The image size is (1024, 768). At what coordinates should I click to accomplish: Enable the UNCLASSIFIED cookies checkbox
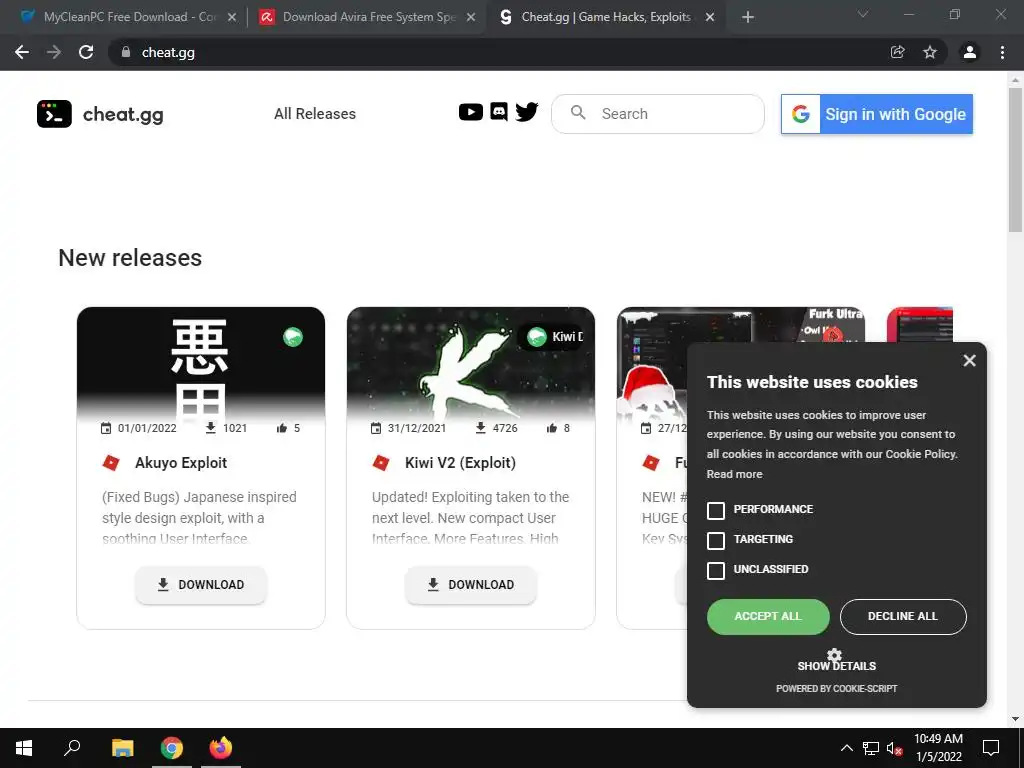click(716, 570)
